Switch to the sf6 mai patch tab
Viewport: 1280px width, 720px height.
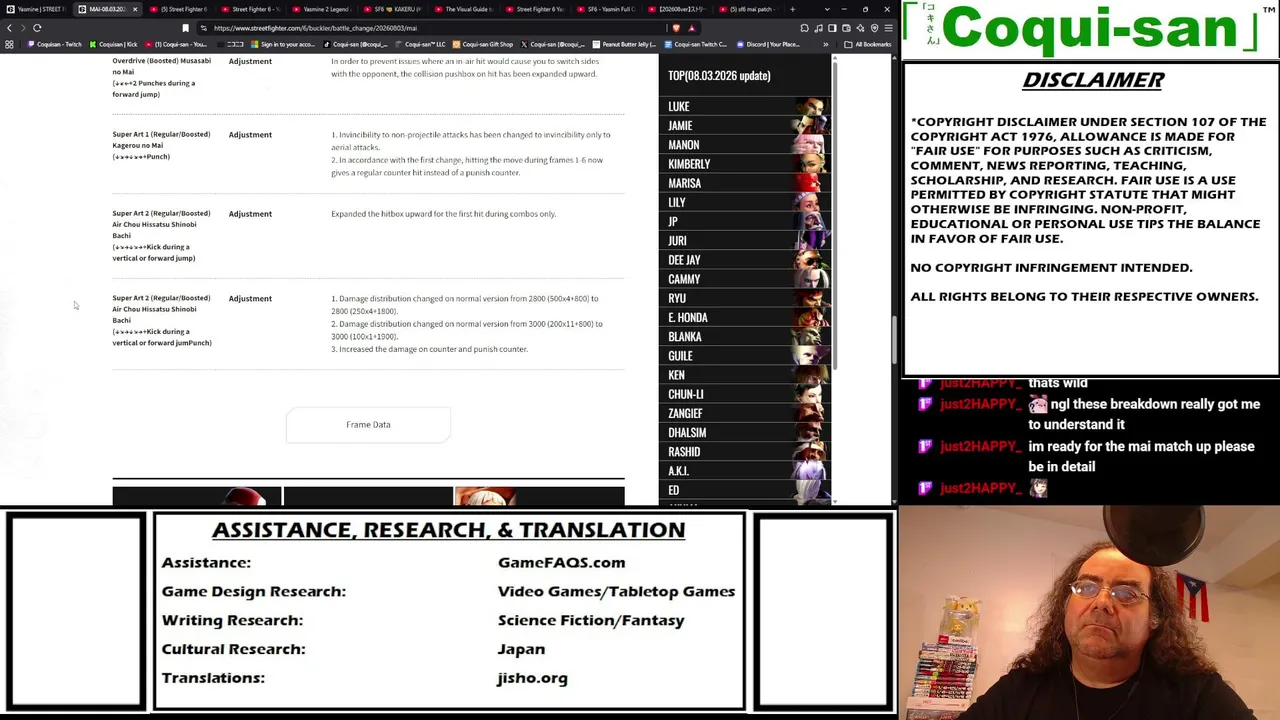coord(750,9)
